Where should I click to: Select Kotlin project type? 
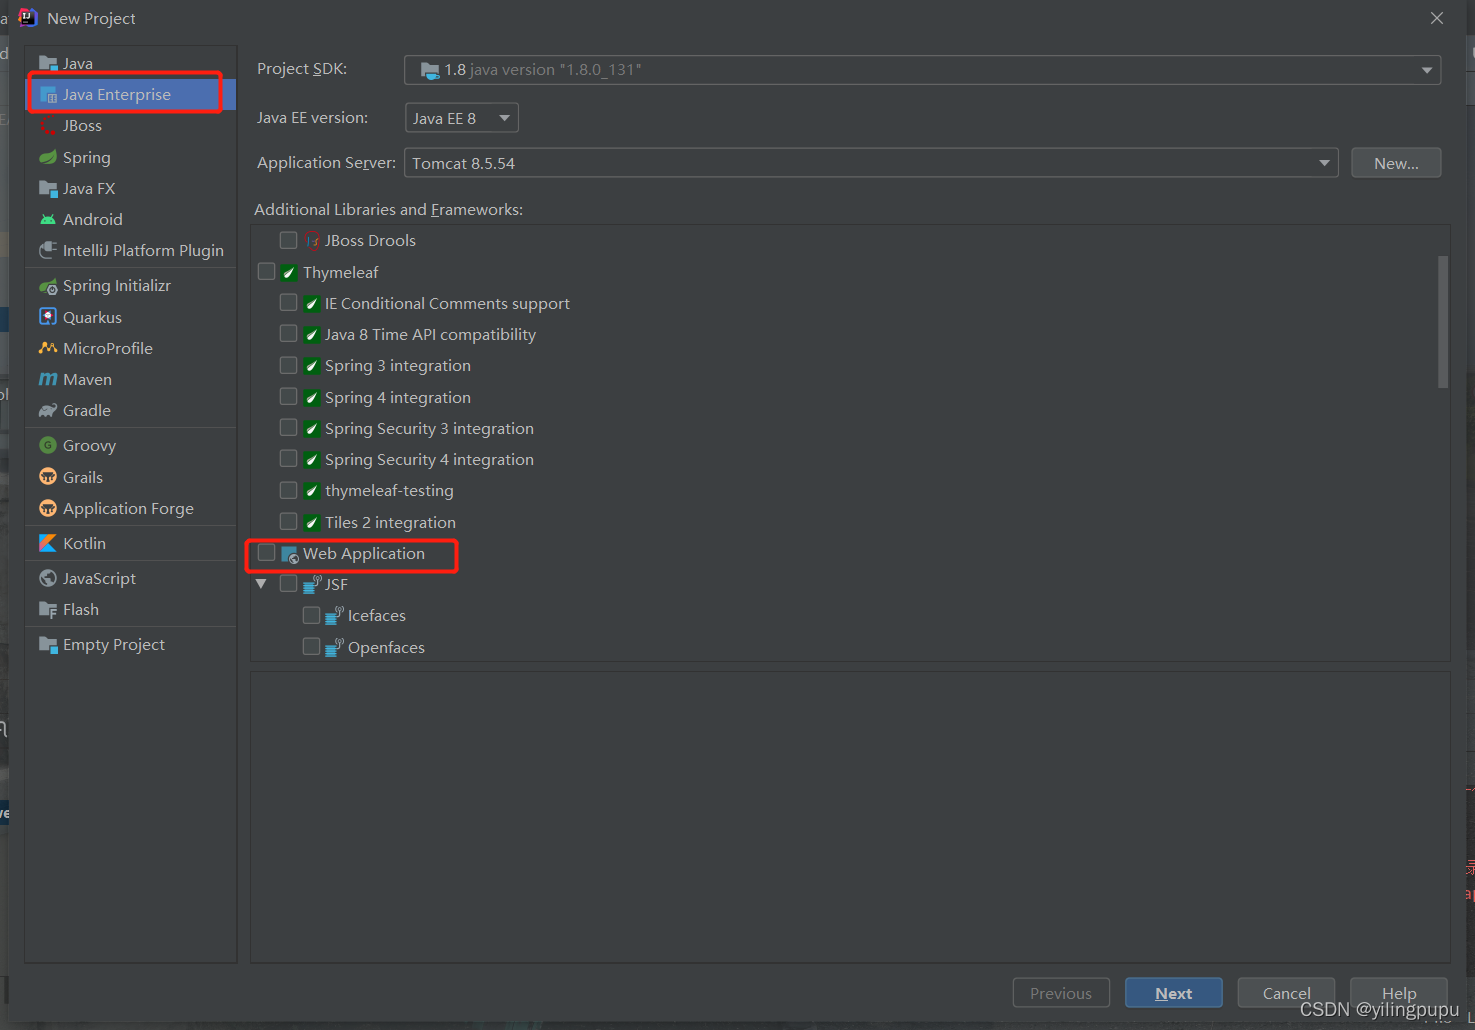point(130,543)
